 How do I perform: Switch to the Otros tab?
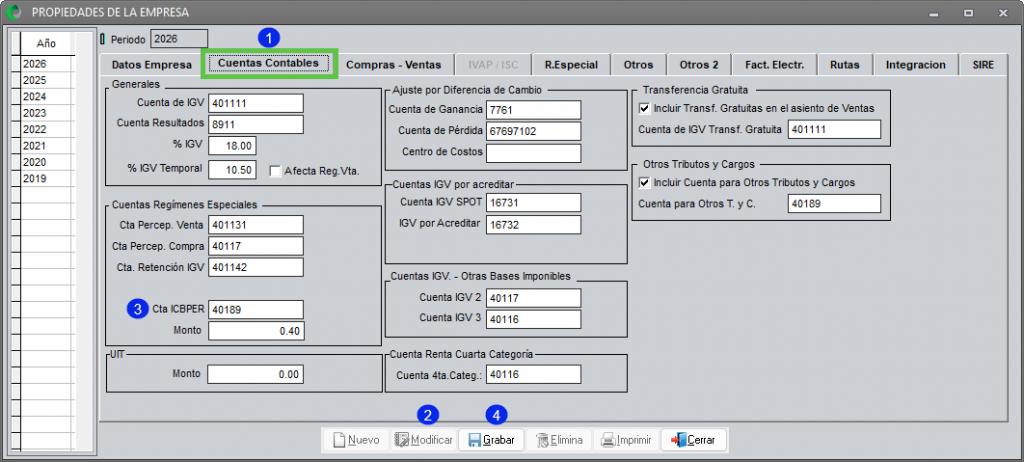click(639, 65)
